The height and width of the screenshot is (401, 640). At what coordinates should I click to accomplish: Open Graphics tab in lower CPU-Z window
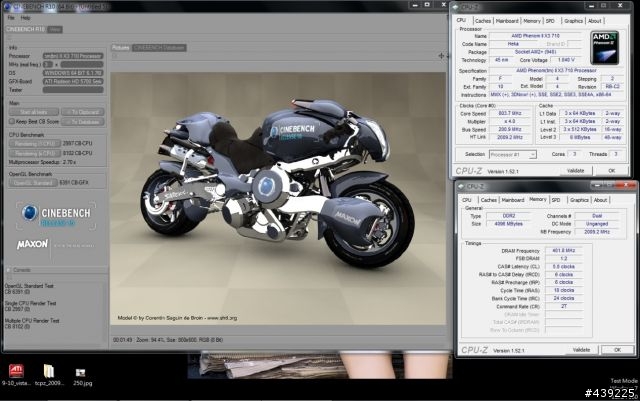[579, 200]
